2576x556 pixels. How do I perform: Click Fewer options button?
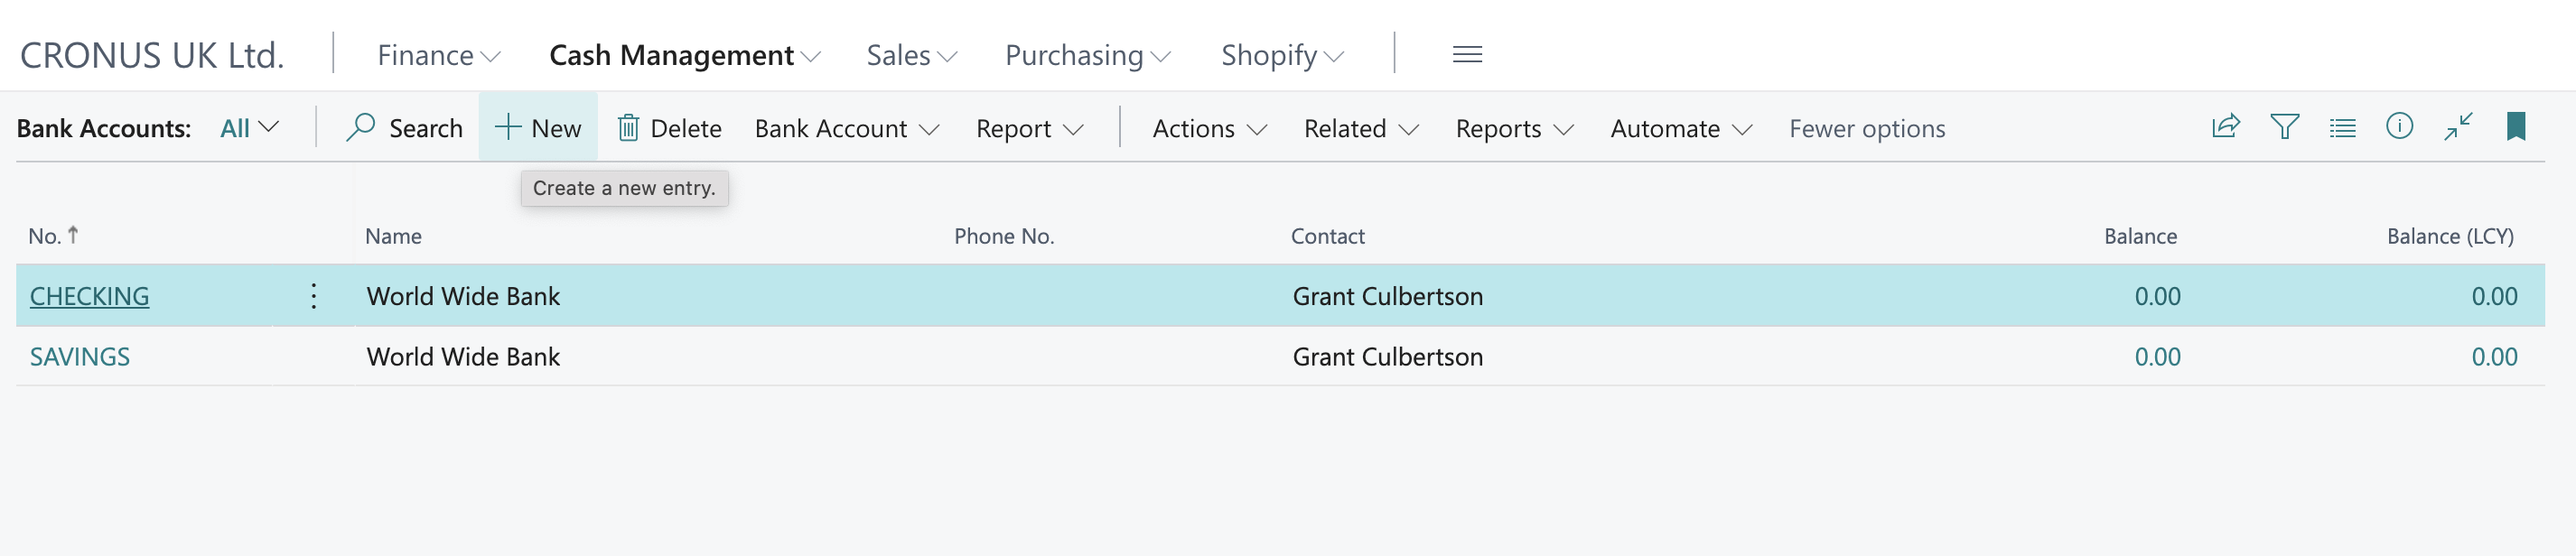1866,129
